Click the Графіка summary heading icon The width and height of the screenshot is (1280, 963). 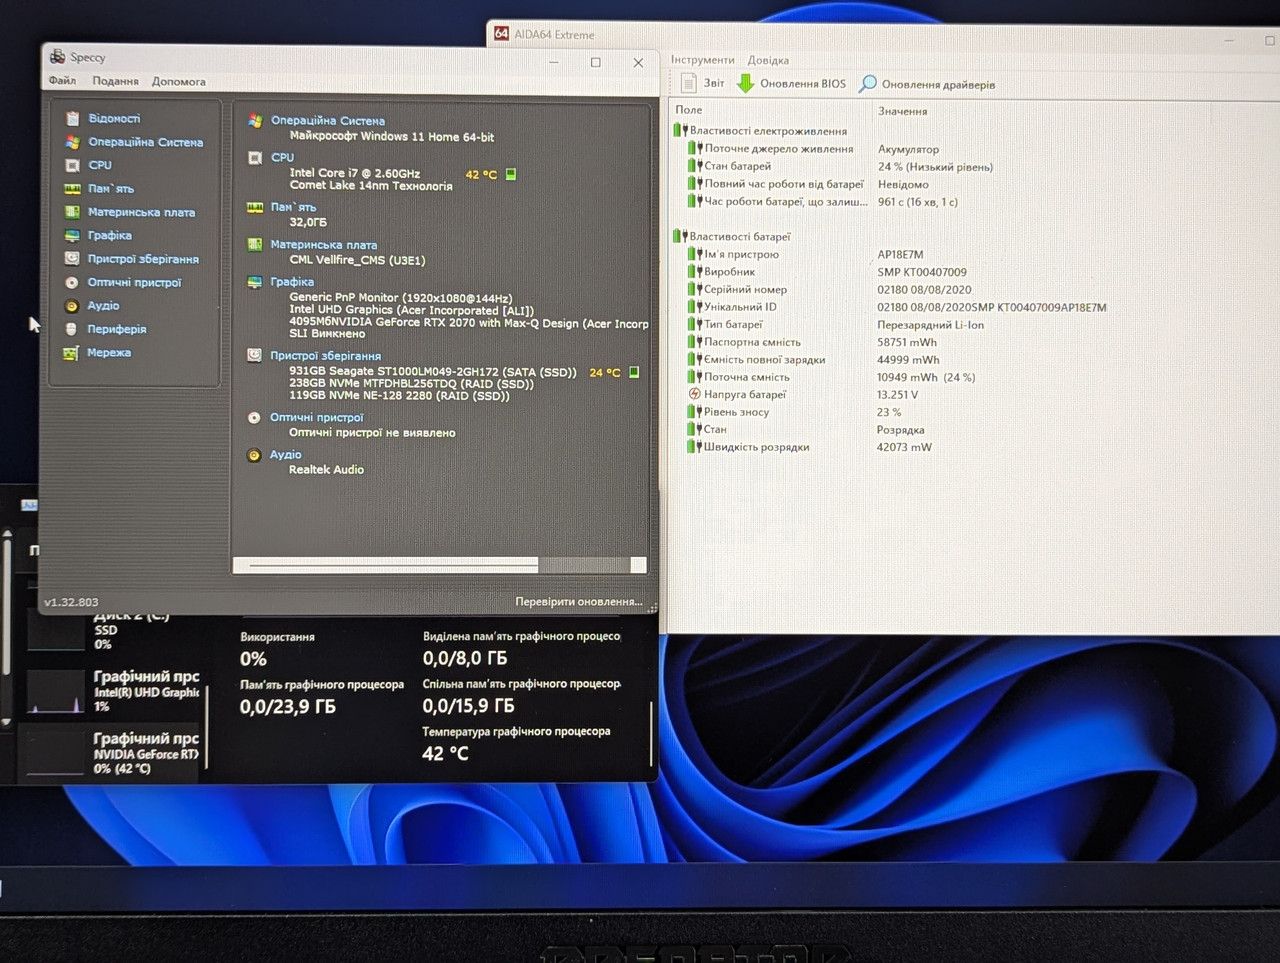(x=255, y=282)
